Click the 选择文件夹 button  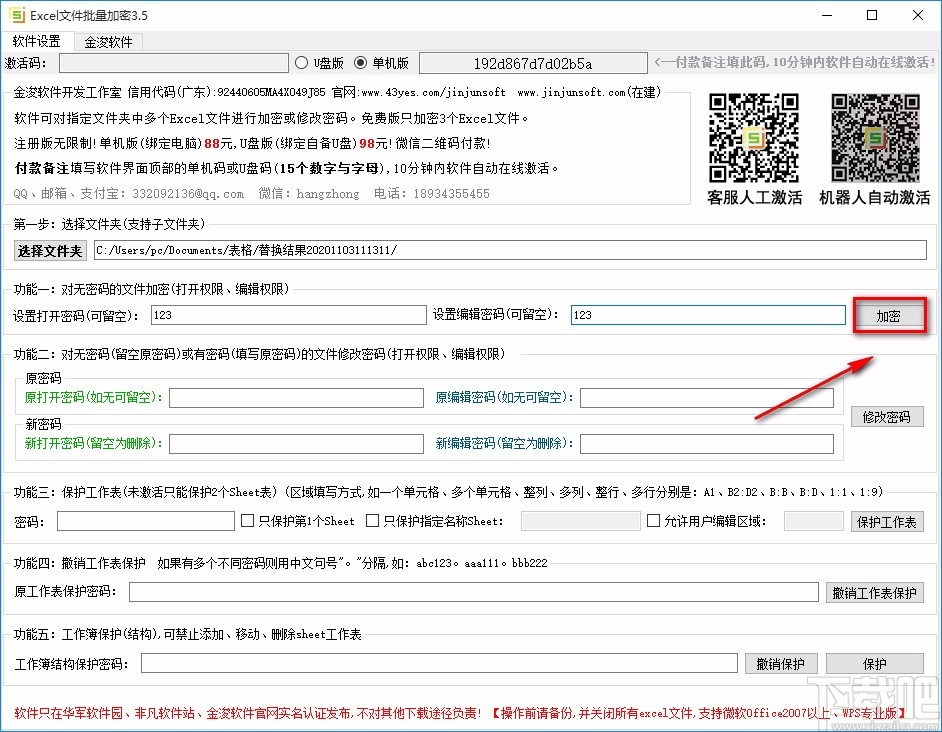pyautogui.click(x=49, y=251)
